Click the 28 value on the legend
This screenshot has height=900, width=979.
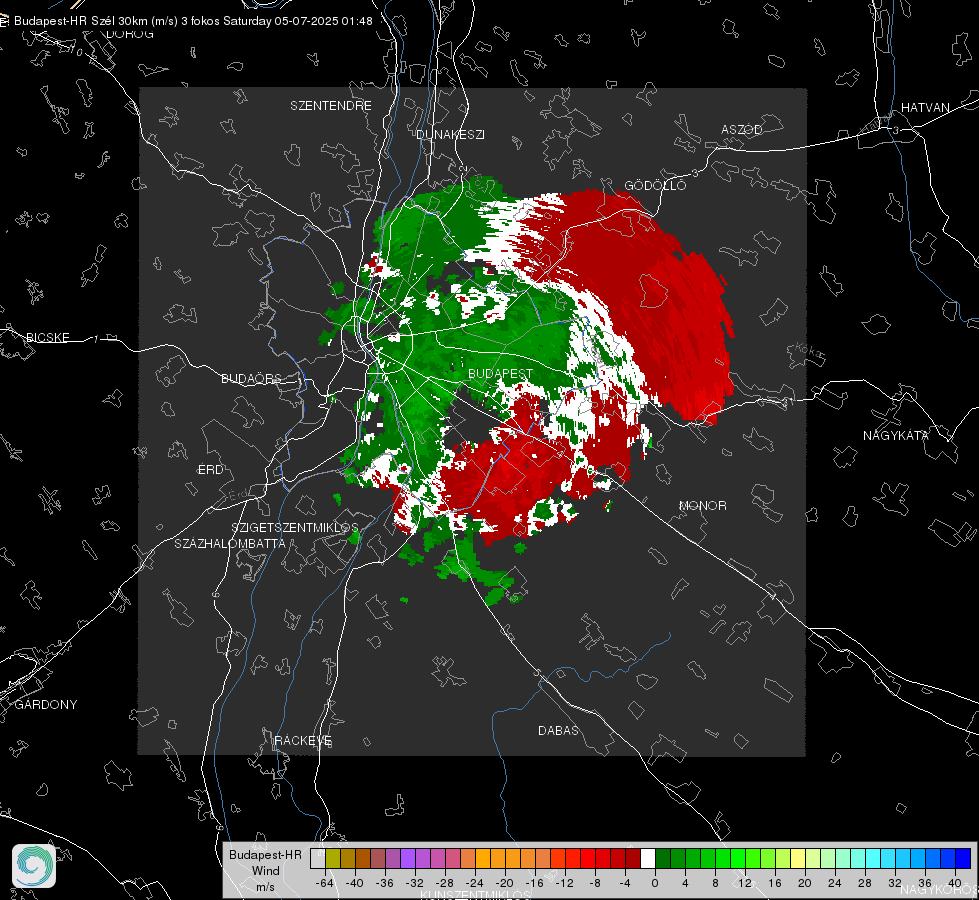click(865, 883)
